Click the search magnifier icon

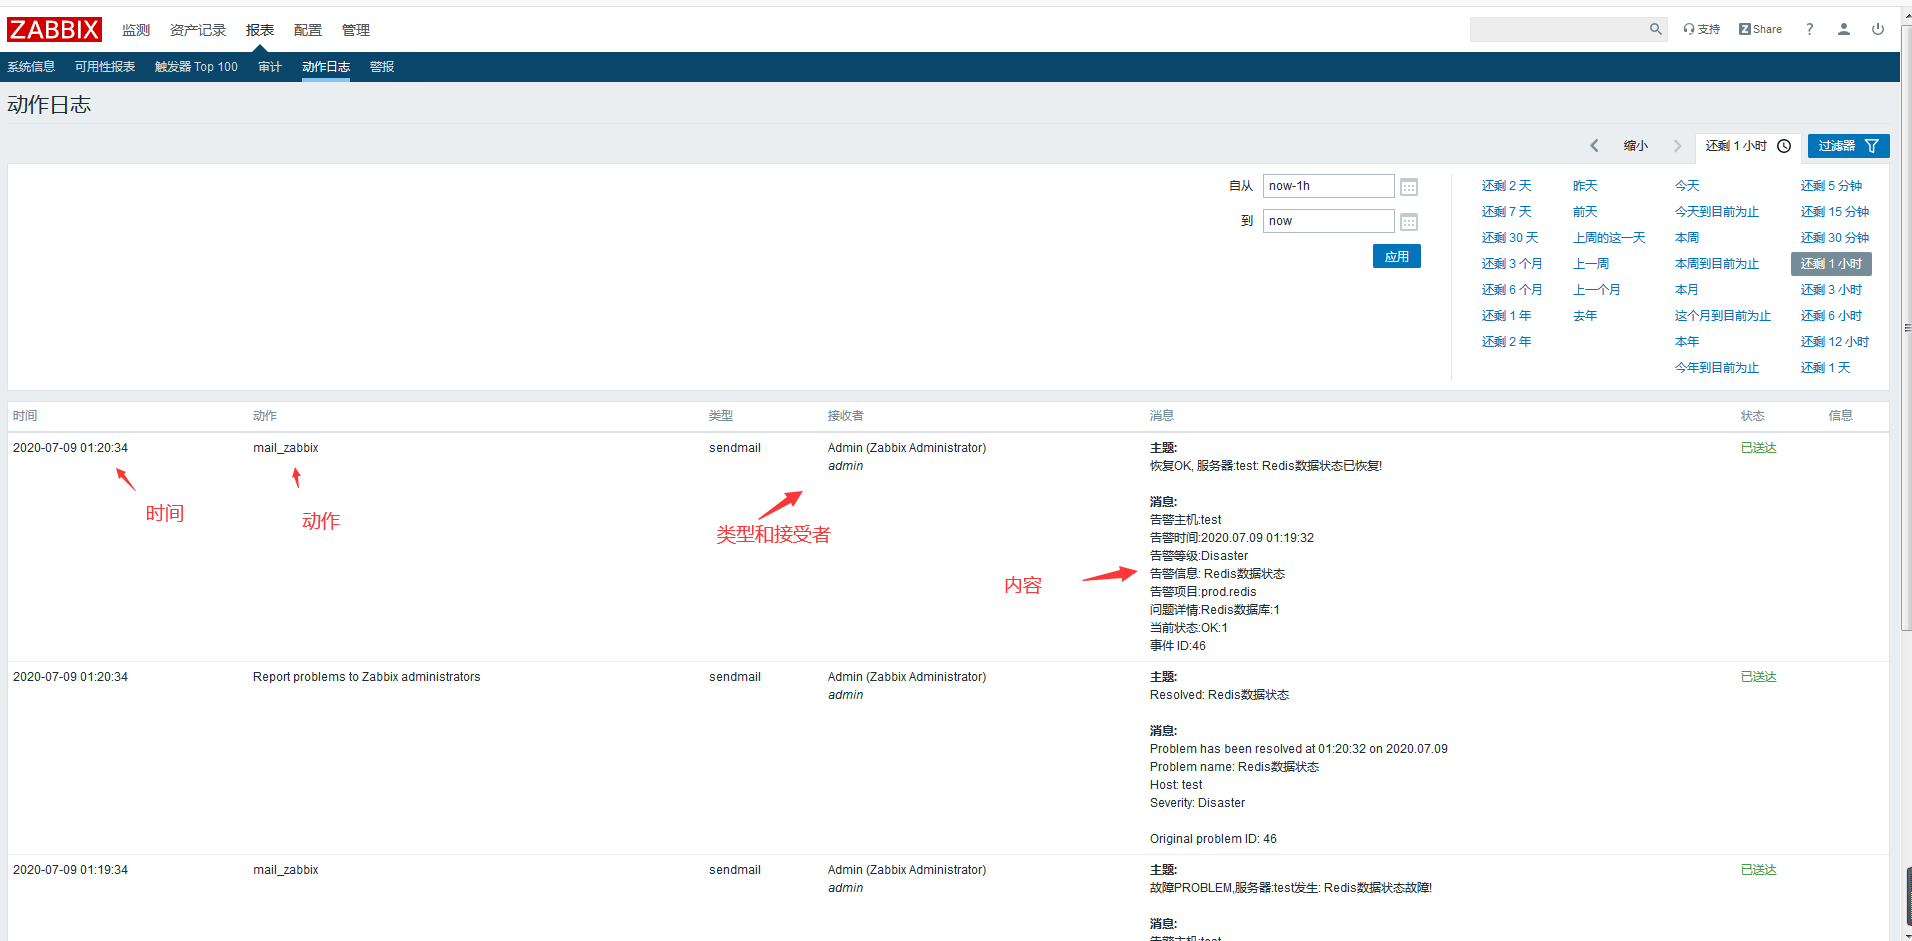pos(1655,30)
